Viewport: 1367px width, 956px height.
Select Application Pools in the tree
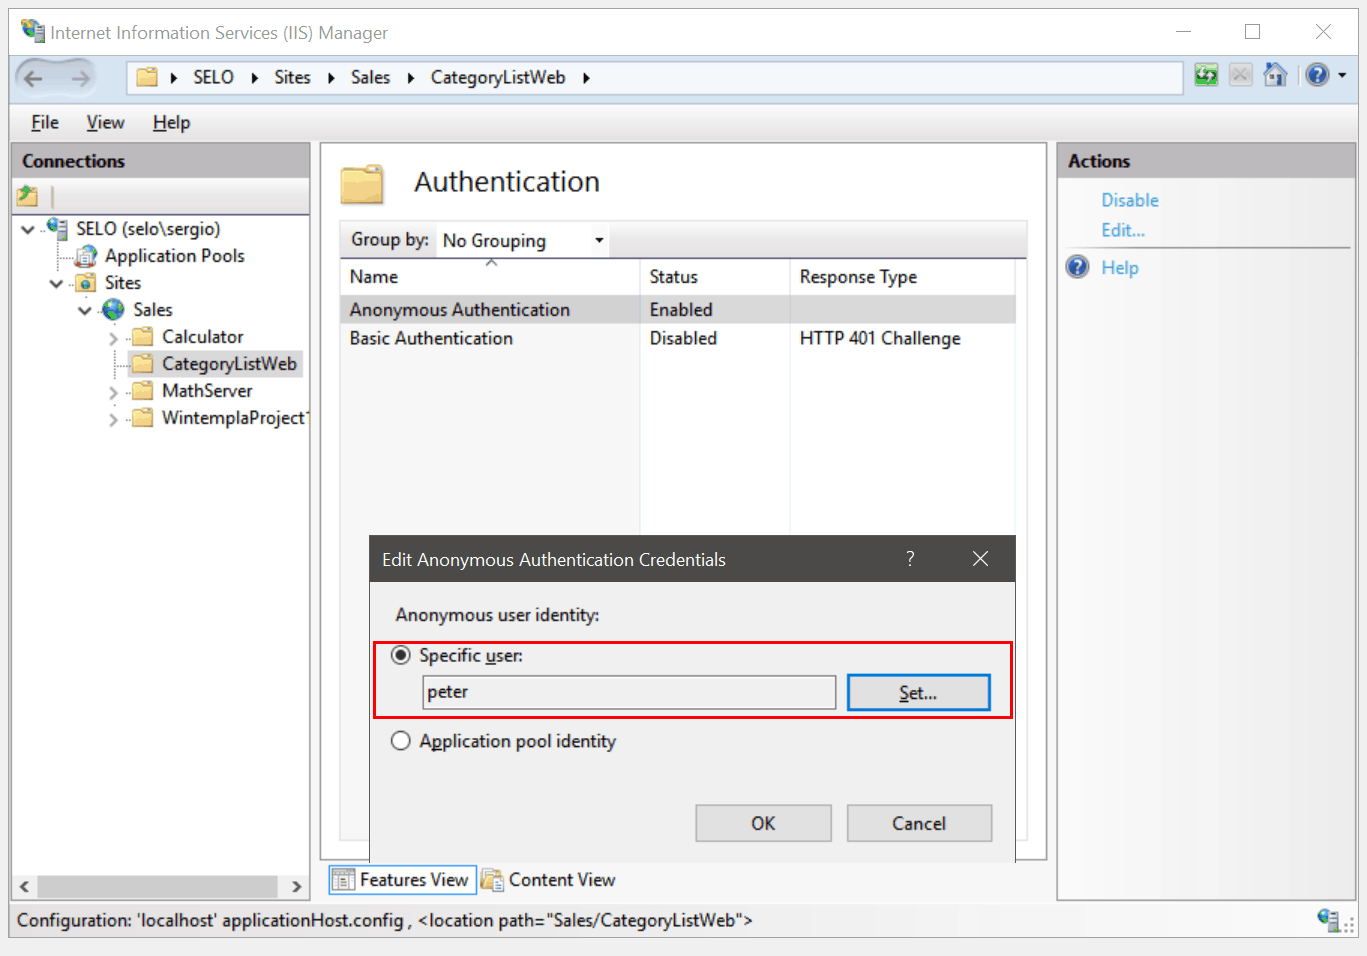pos(175,256)
